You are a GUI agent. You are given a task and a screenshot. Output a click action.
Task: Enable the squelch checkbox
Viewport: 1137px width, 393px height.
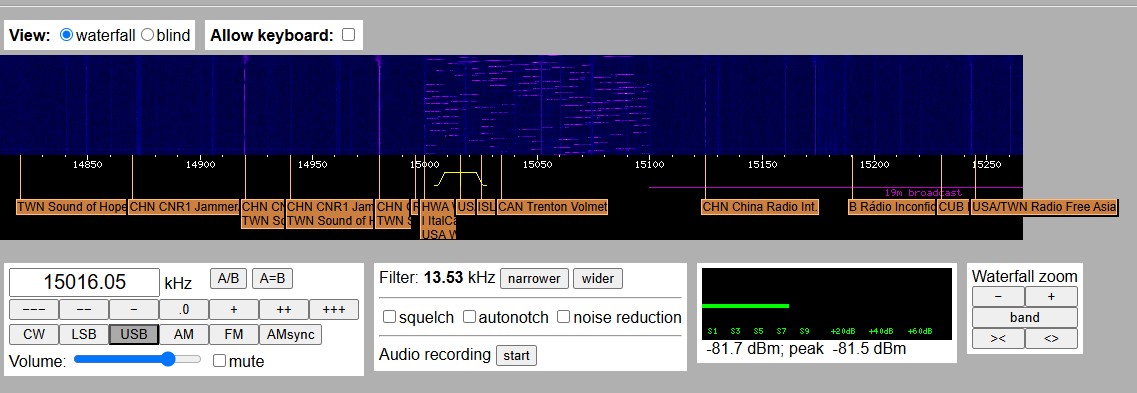click(389, 317)
